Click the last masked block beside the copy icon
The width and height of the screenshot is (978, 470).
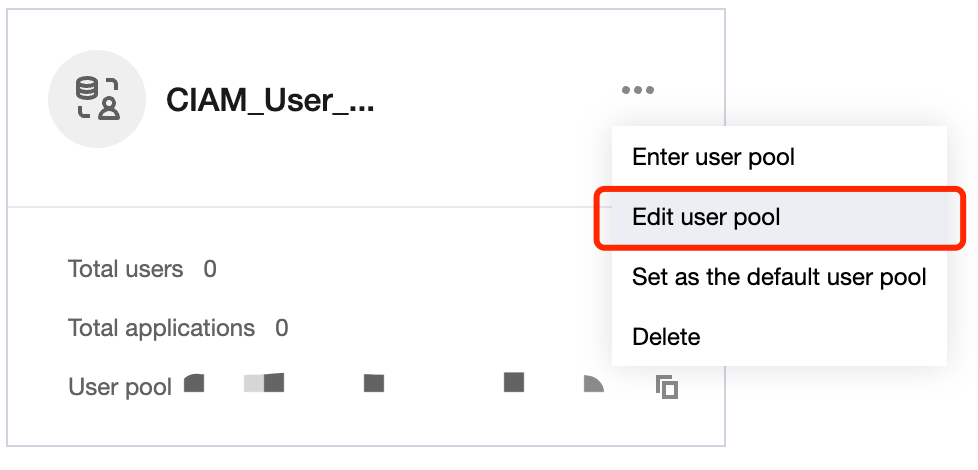click(x=593, y=383)
